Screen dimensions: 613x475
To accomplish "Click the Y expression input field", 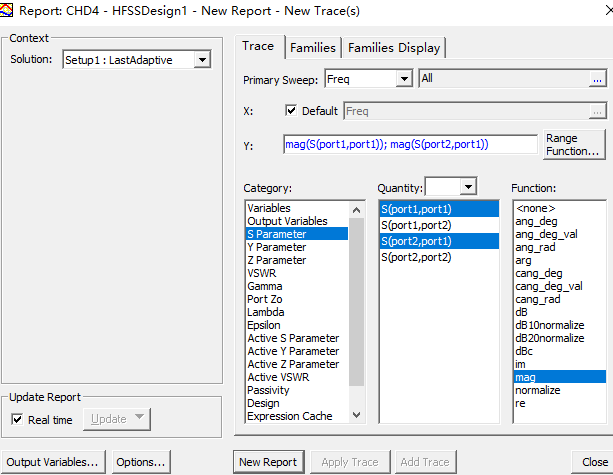I will click(x=410, y=145).
